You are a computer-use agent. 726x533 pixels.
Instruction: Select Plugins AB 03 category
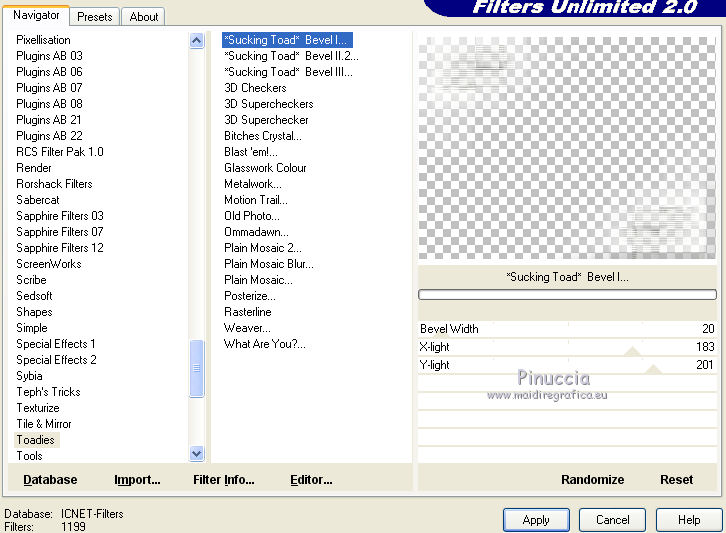pos(50,56)
